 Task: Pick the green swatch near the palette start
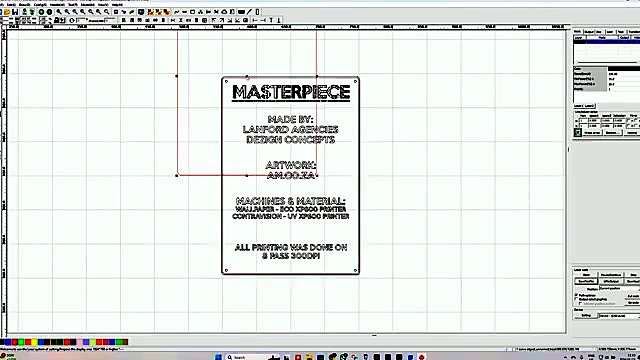tap(21, 342)
